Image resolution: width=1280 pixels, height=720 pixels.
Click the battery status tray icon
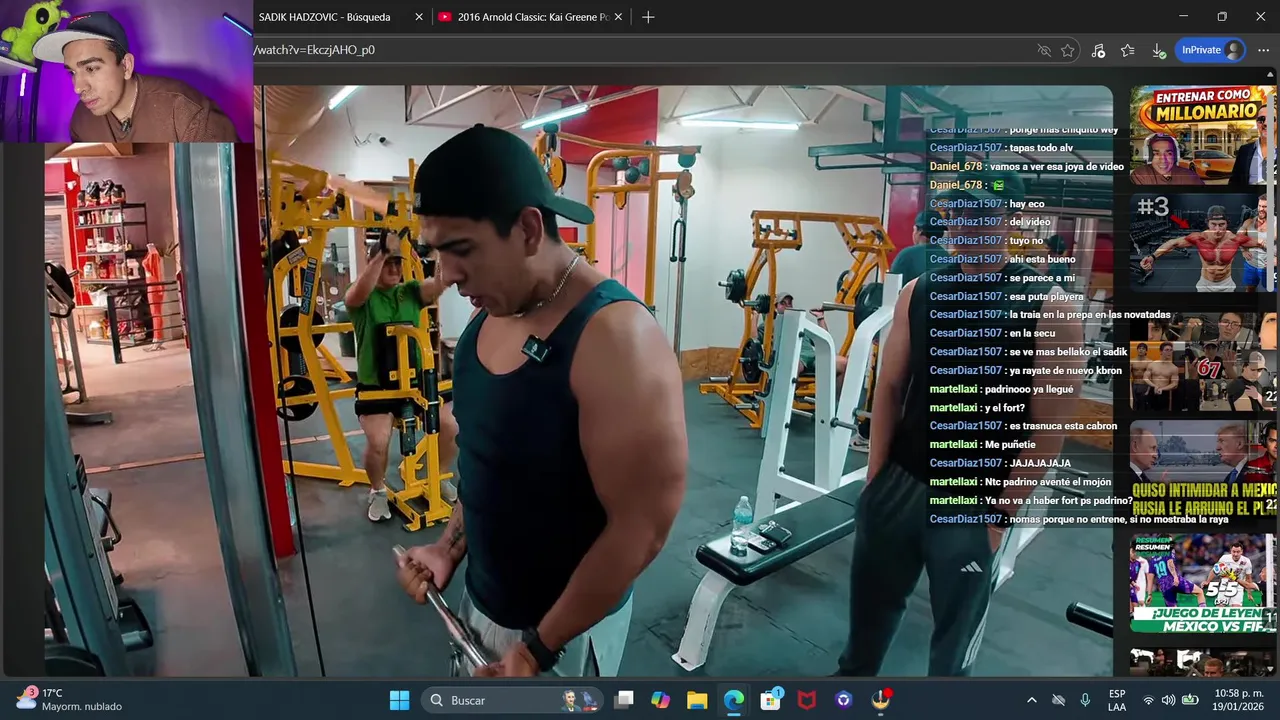pos(1190,700)
